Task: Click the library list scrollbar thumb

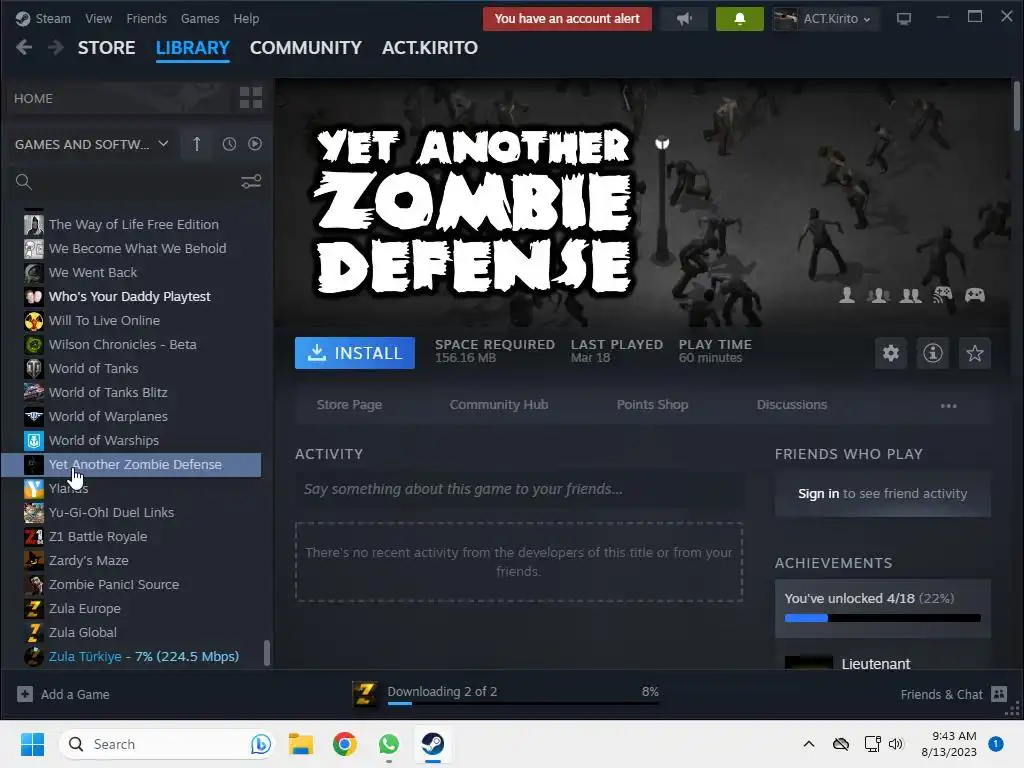Action: coord(266,652)
